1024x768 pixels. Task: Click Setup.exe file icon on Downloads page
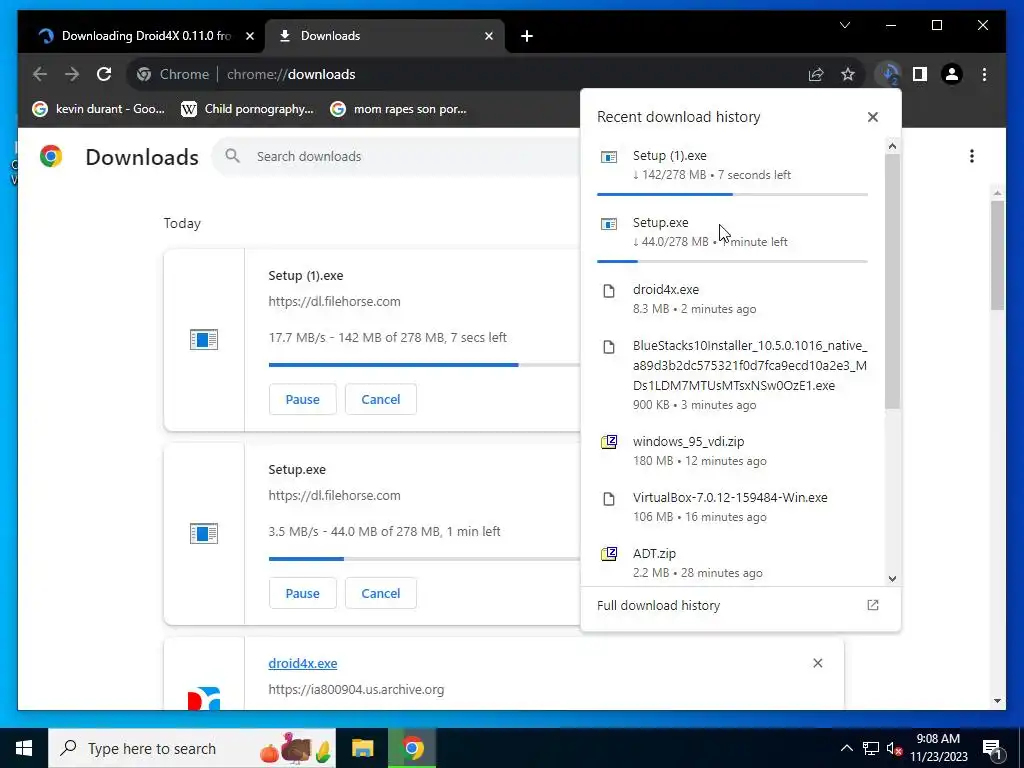(204, 534)
